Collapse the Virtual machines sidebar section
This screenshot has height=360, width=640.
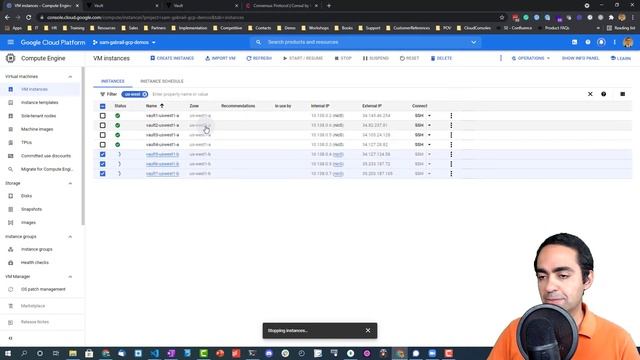(70, 77)
